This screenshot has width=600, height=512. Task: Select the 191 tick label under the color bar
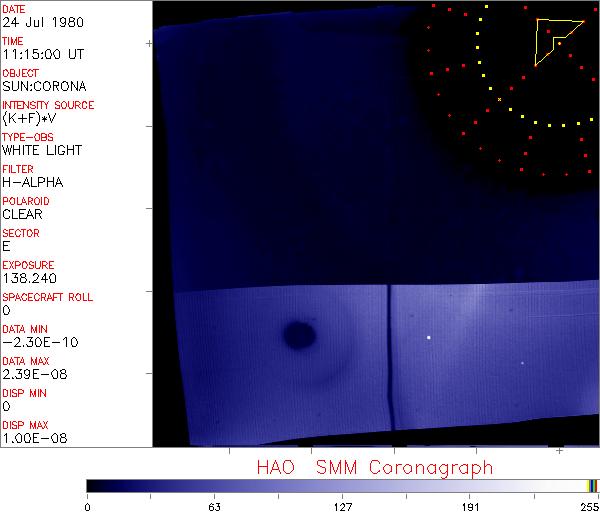pyautogui.click(x=470, y=506)
